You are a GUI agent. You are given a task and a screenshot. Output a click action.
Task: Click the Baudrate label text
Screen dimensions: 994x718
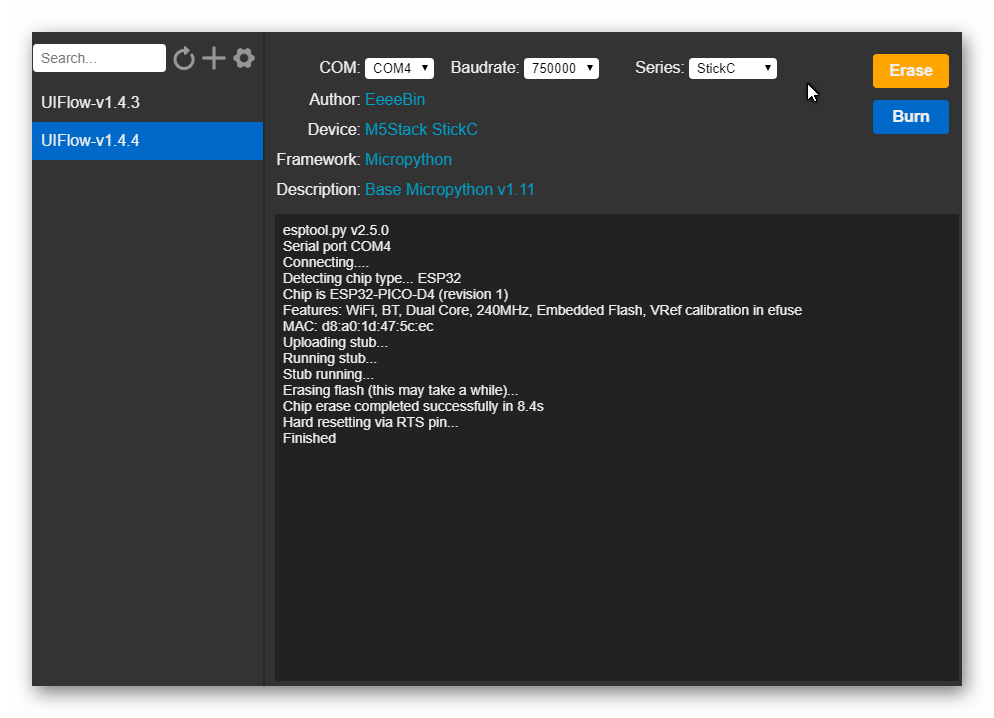[x=485, y=68]
